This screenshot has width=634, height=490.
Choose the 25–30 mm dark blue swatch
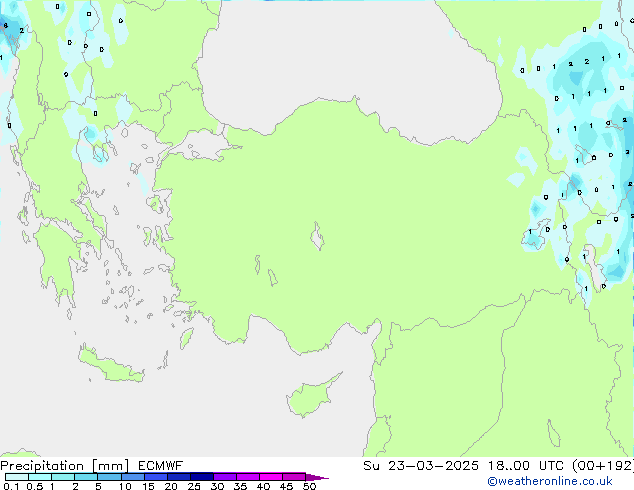click(201, 477)
